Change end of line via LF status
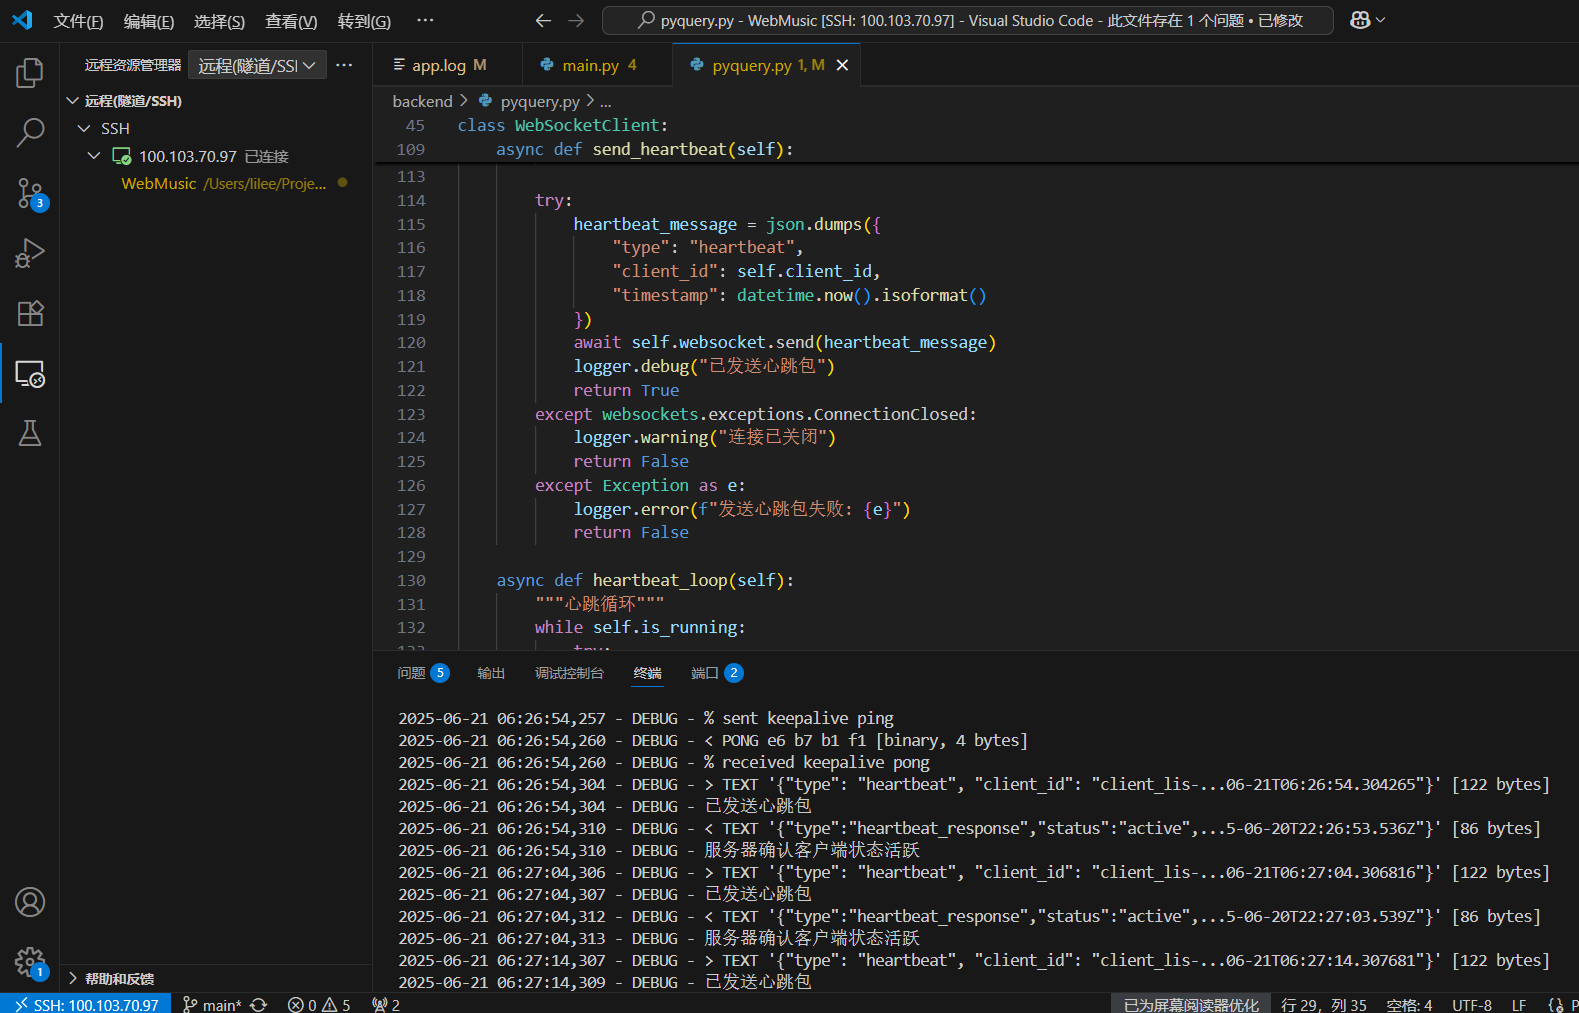 click(1519, 1004)
